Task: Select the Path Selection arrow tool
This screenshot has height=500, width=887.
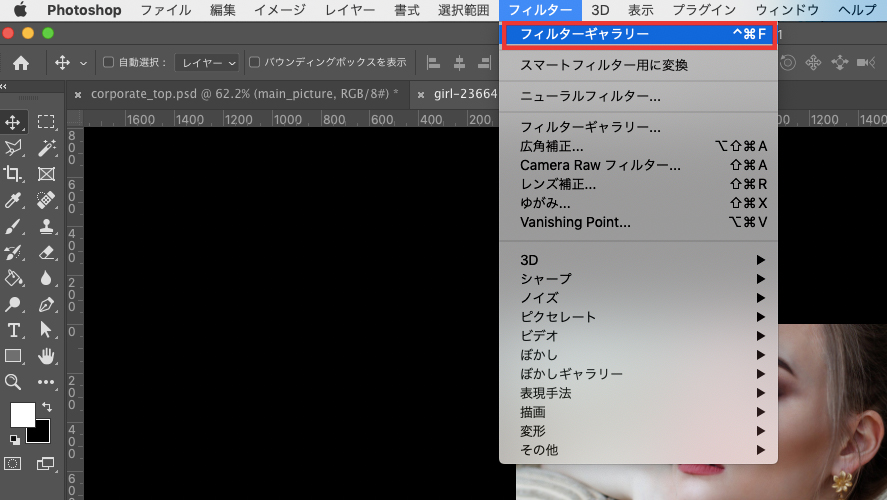Action: point(46,330)
